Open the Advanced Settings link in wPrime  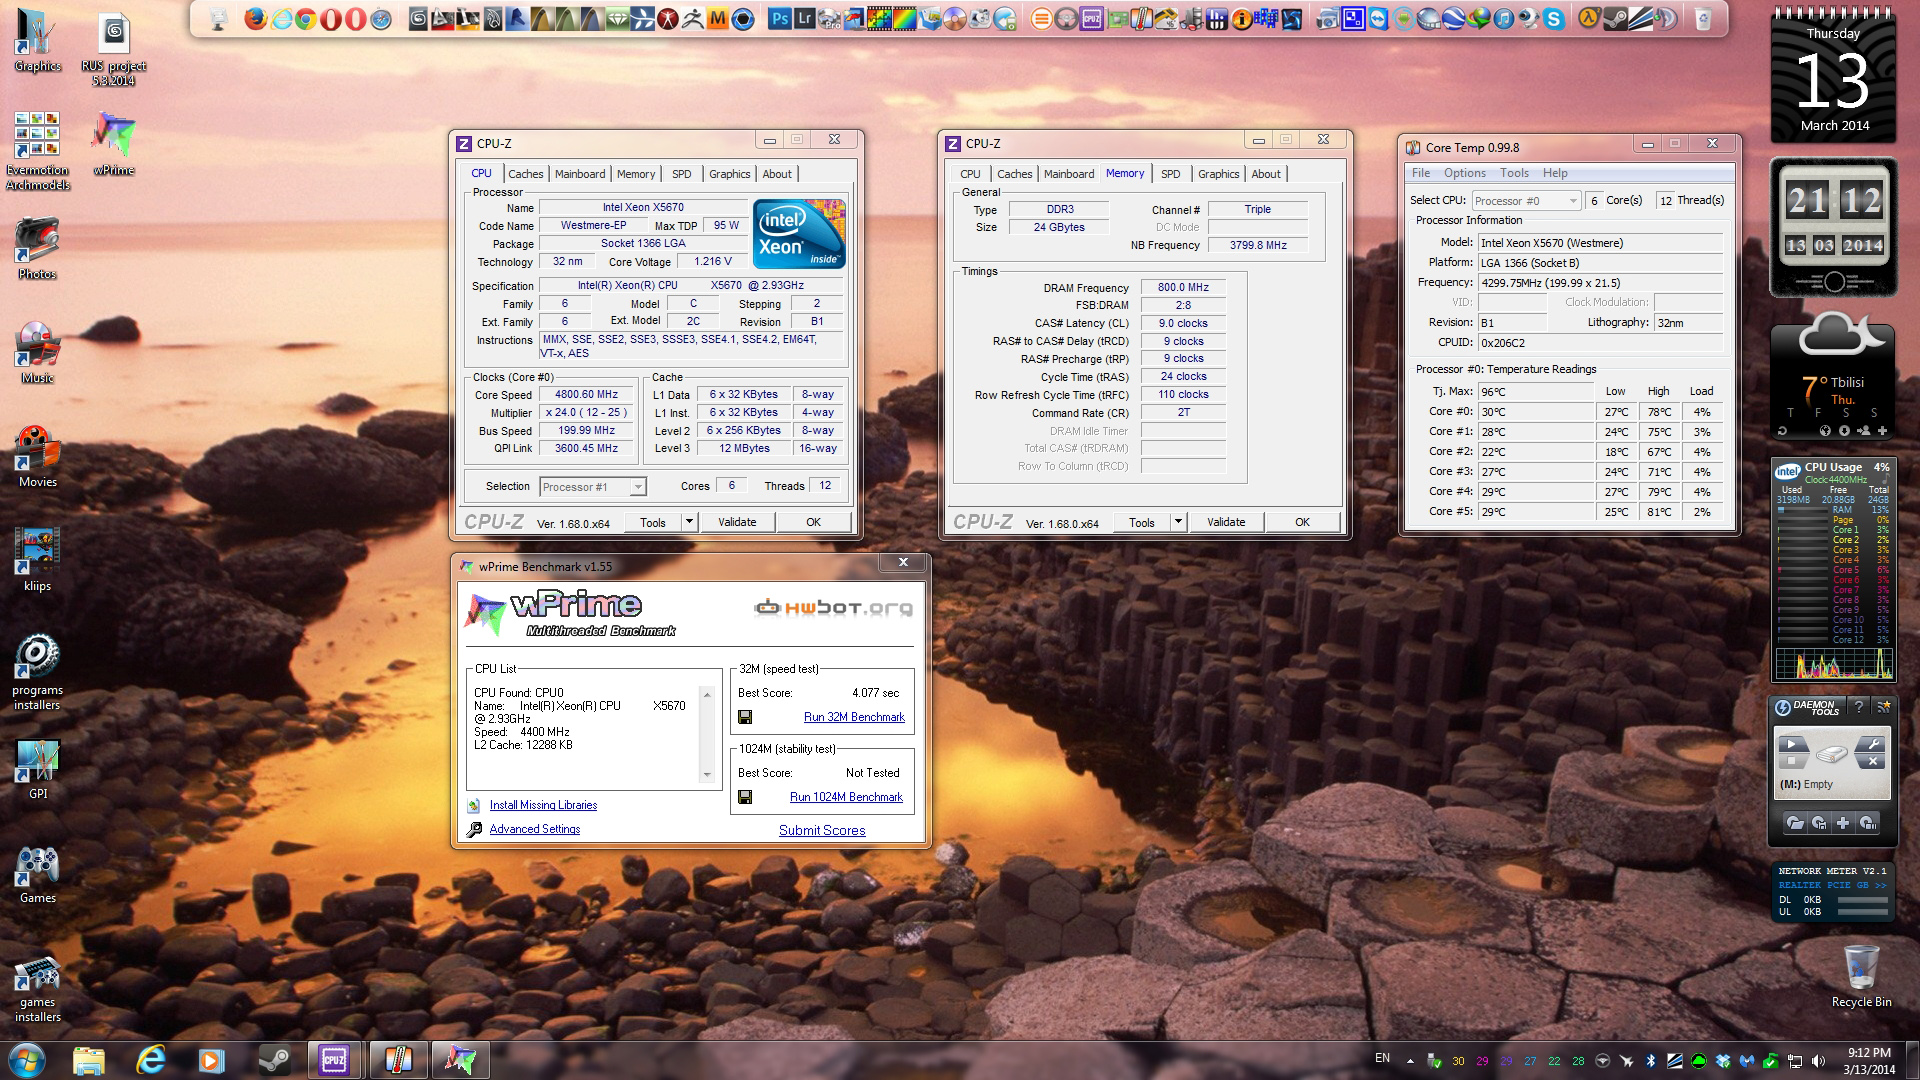click(534, 829)
